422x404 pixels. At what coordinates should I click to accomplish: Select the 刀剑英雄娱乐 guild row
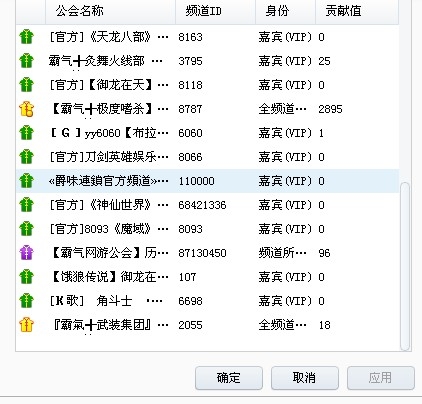tap(207, 157)
